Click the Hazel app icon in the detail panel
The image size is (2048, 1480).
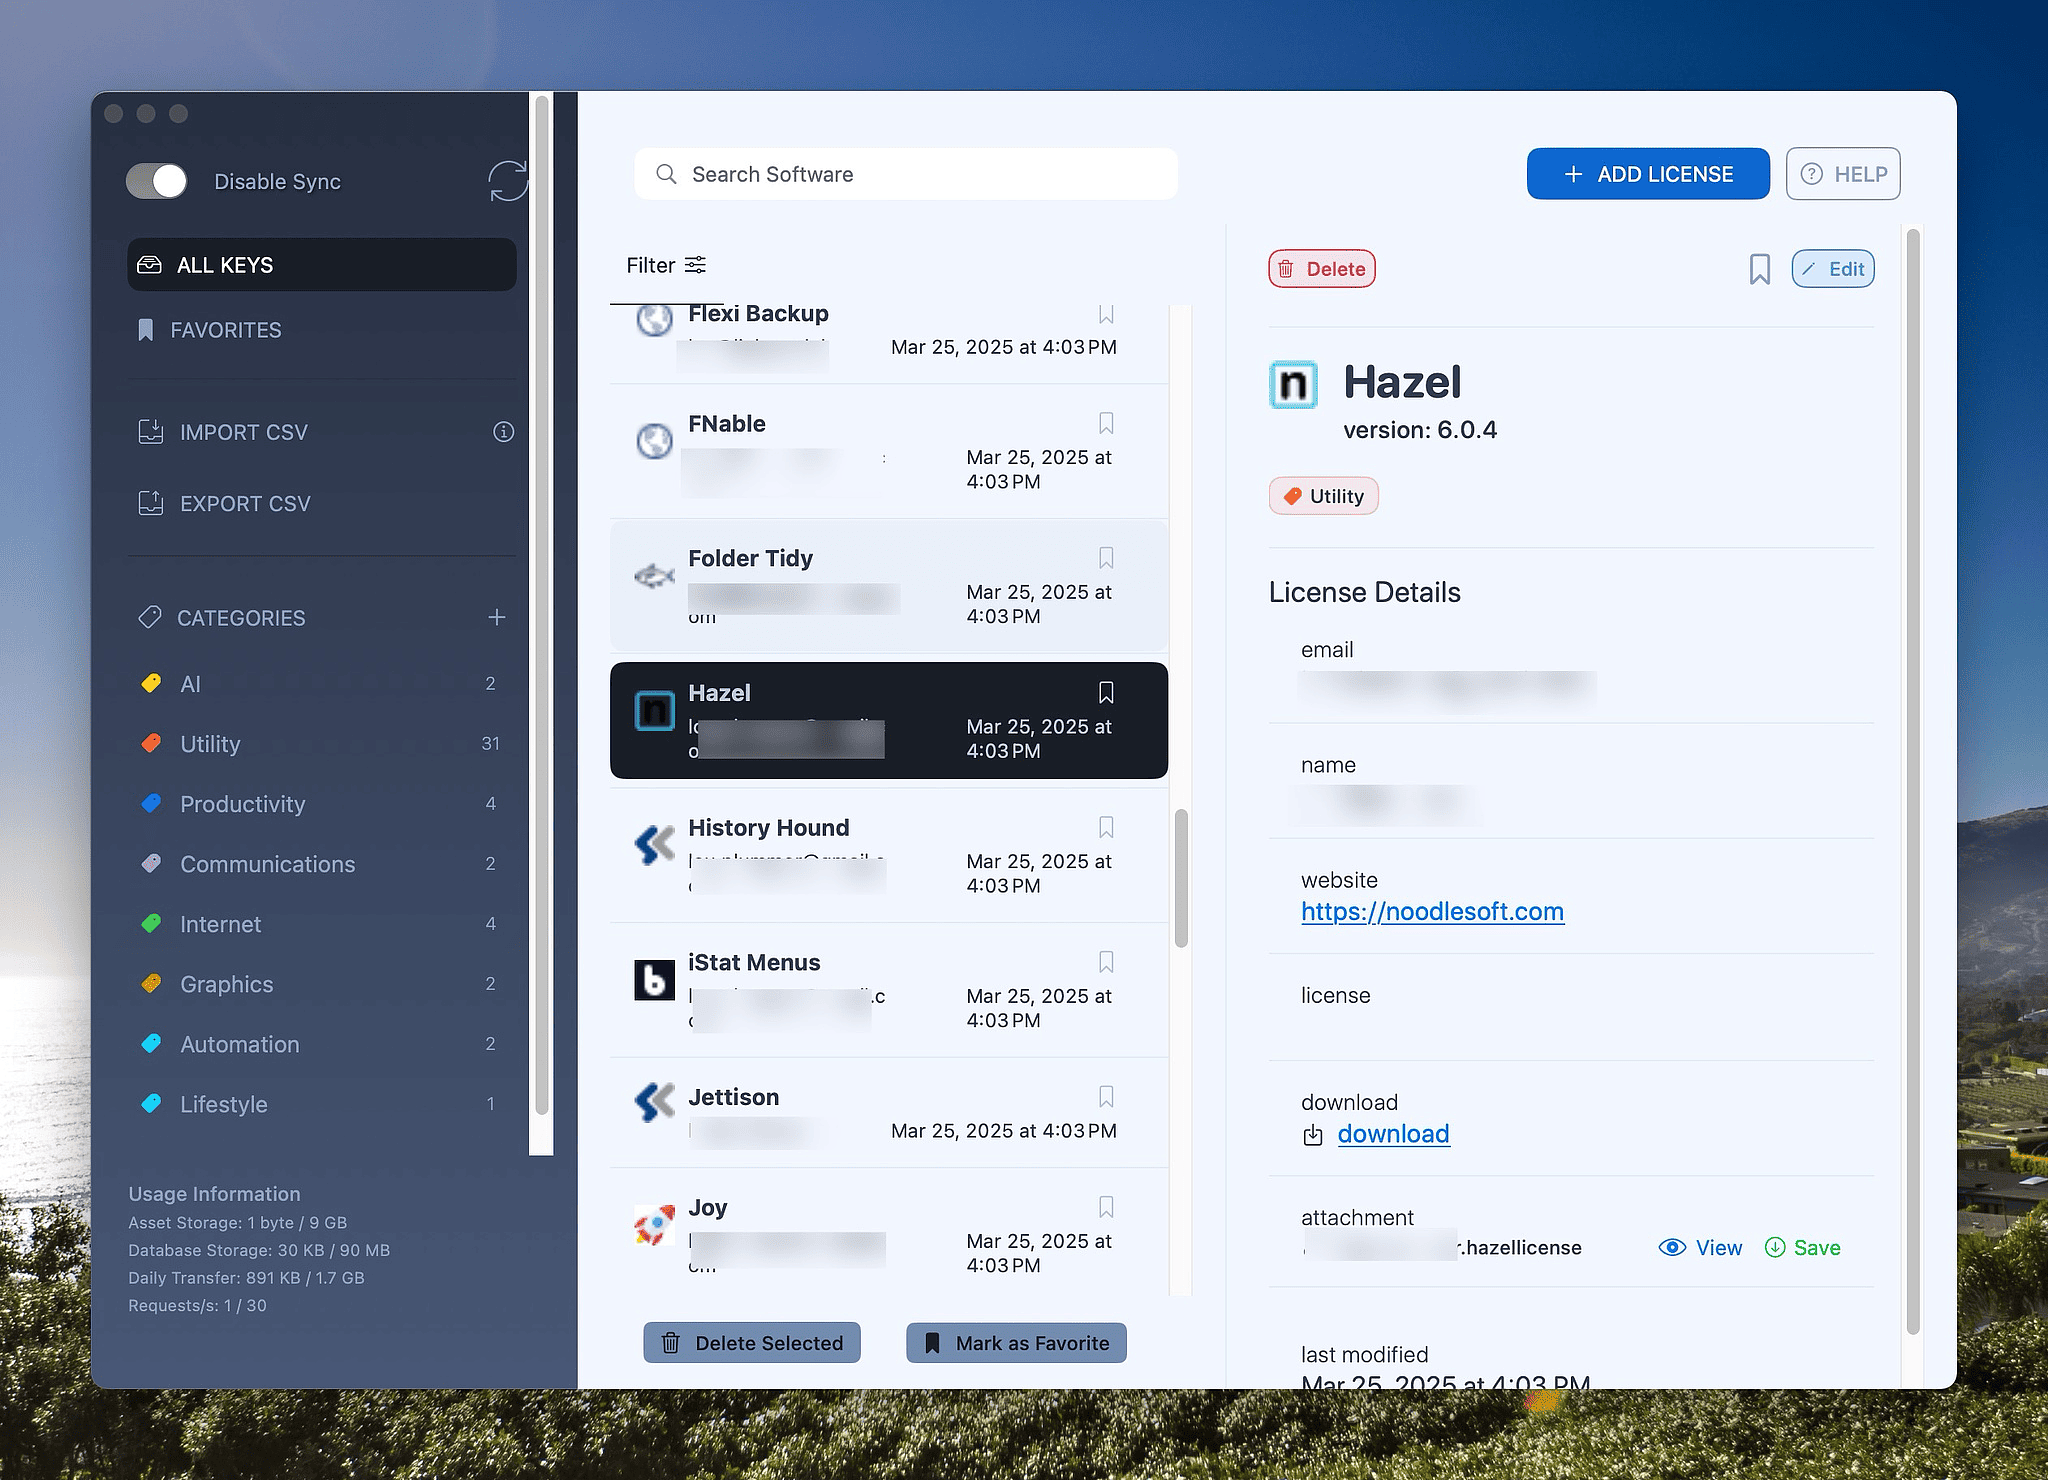coord(1293,384)
